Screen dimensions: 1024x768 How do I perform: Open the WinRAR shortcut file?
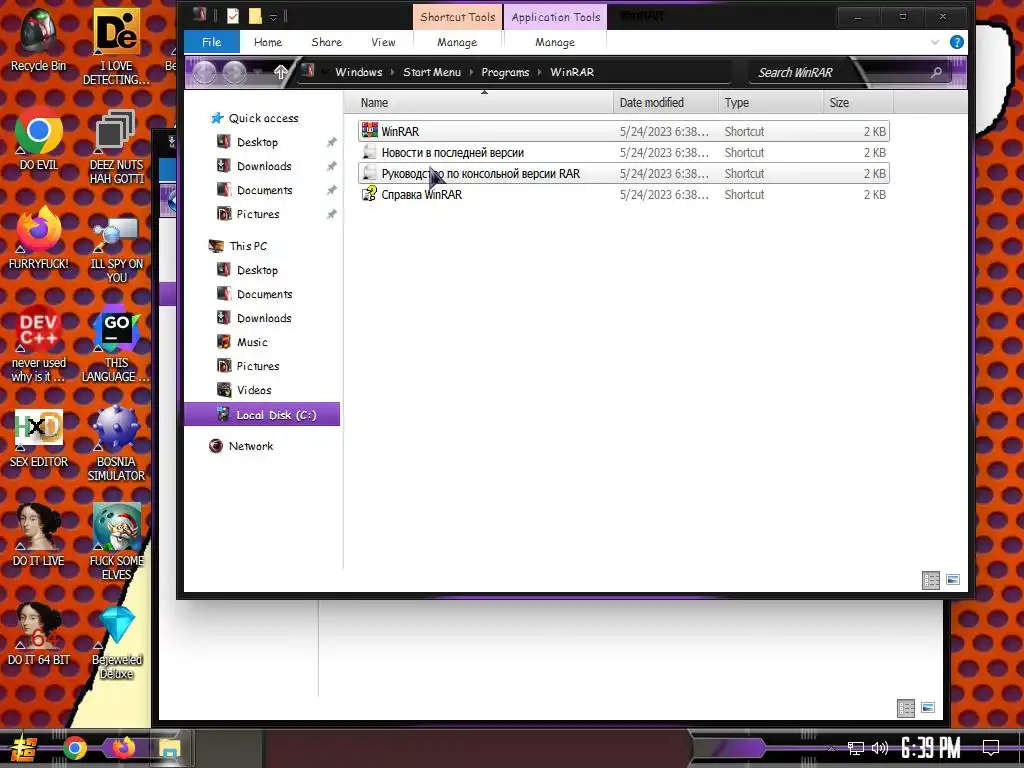tap(624, 131)
